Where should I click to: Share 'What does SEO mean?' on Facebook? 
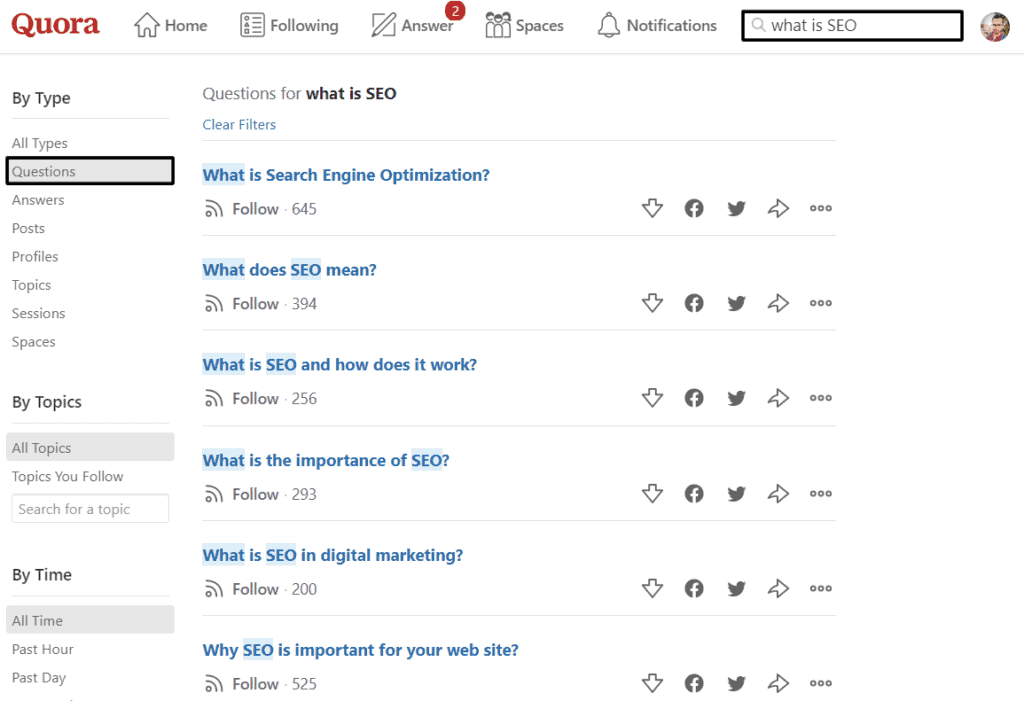coord(694,303)
